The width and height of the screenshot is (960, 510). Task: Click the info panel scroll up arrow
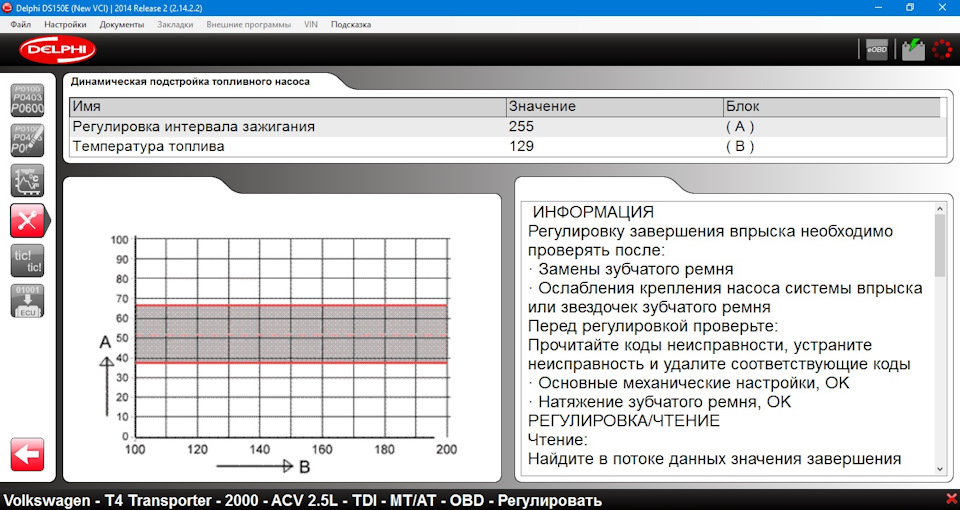click(940, 209)
